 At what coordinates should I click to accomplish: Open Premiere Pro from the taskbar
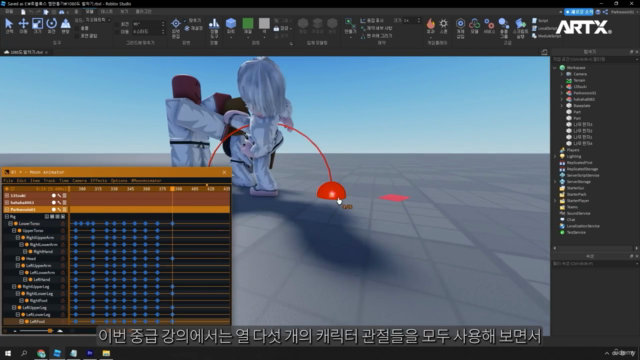(x=90, y=353)
